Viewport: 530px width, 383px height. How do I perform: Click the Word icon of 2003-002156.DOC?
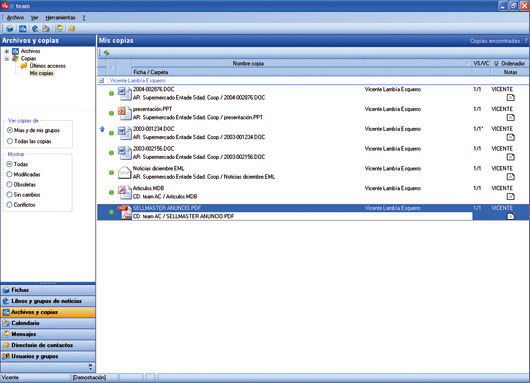tap(124, 153)
